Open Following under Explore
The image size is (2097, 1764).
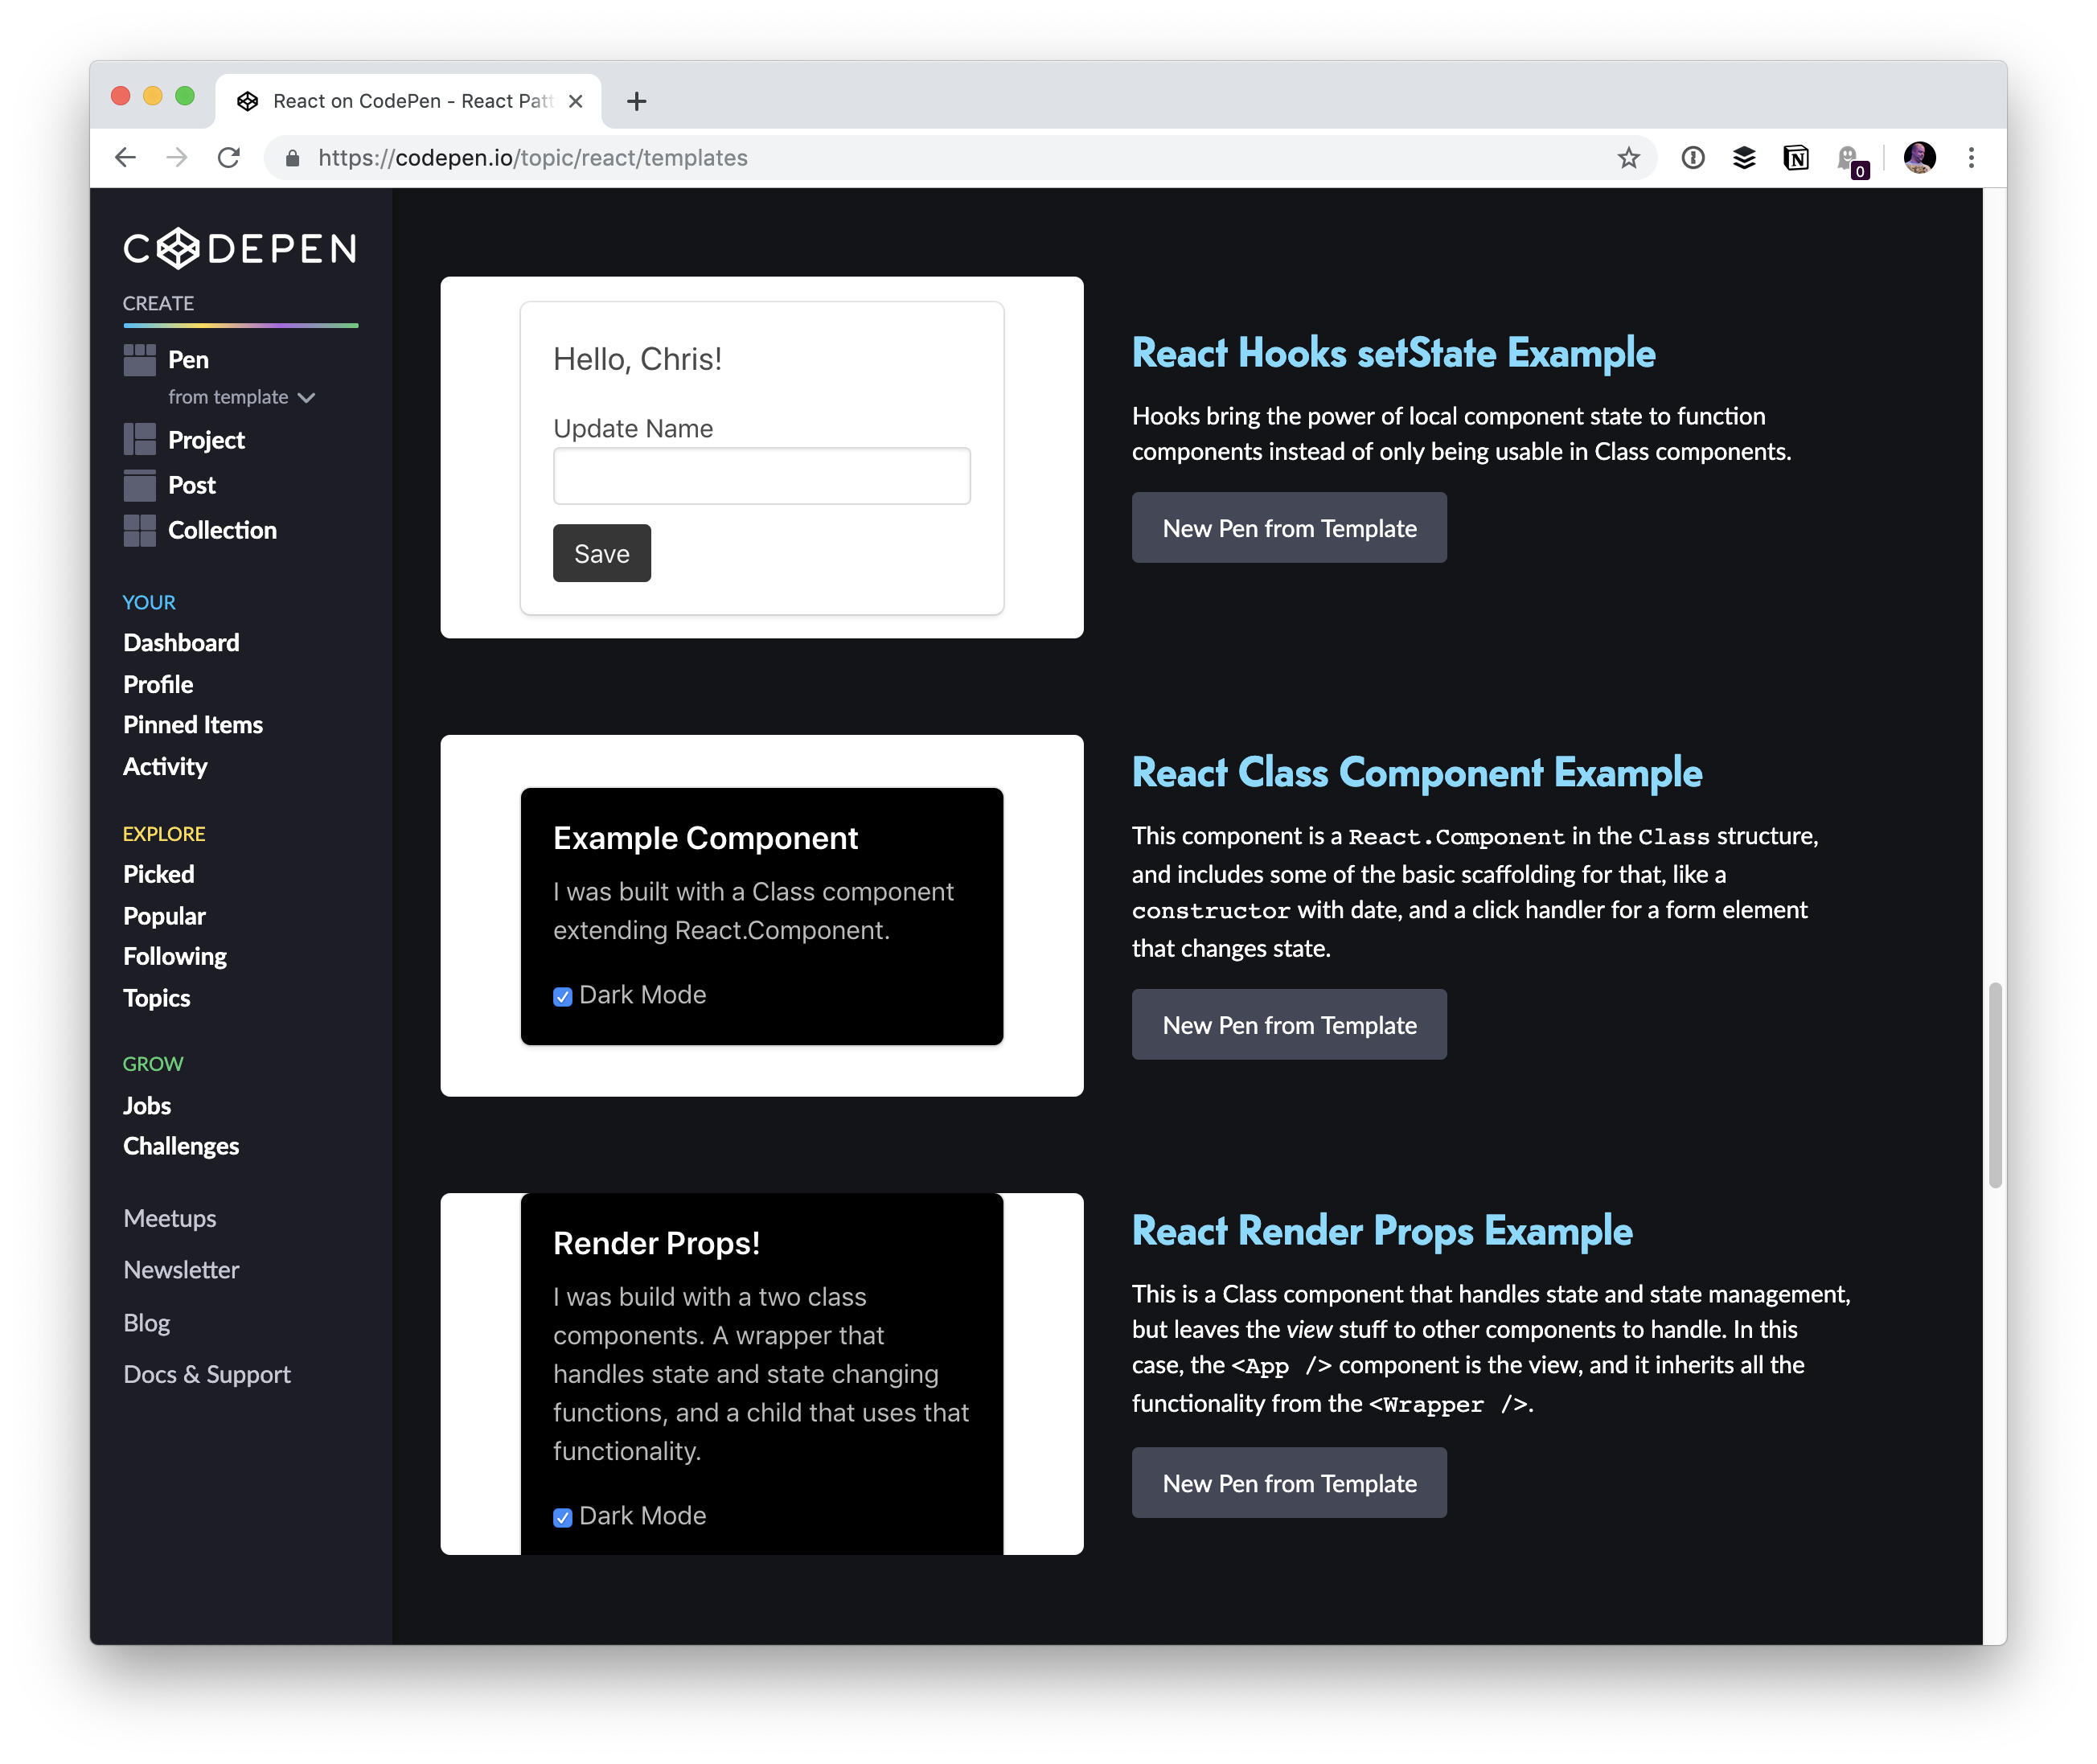point(174,956)
